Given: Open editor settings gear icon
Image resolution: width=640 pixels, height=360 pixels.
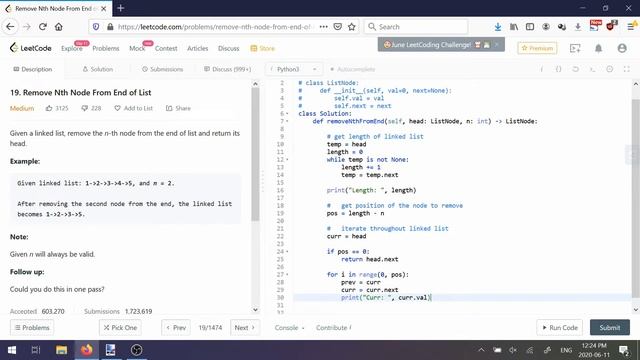Looking at the screenshot, I should tap(609, 69).
